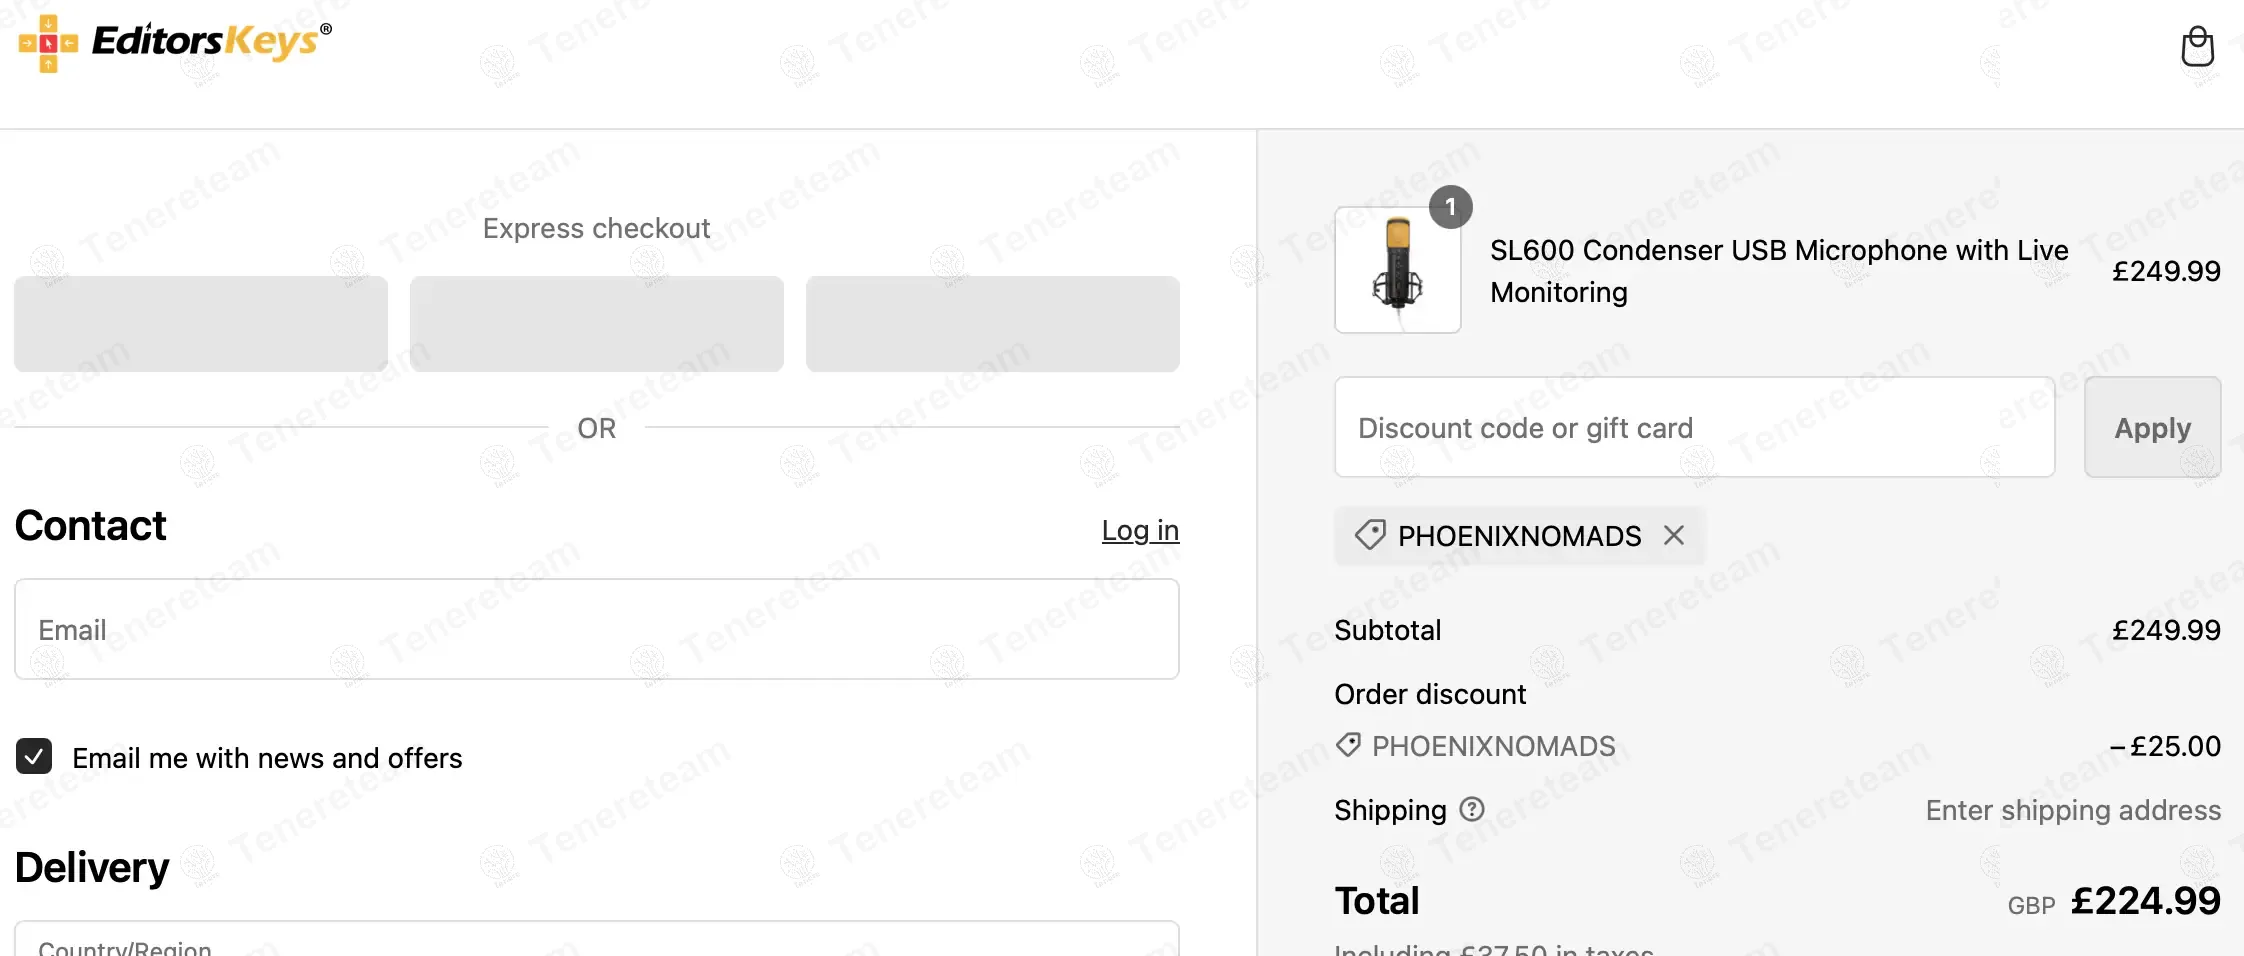Click the SL600 Condenser USB Microphone title
Screen dimensions: 2244x956
(1778, 271)
